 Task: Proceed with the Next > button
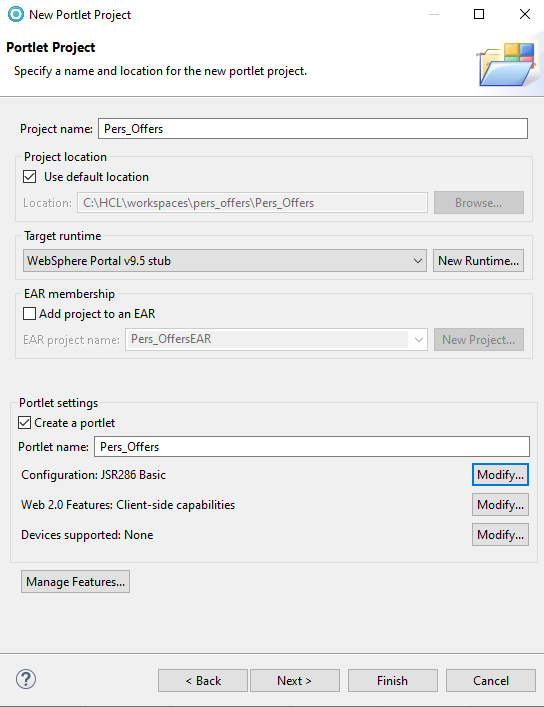(x=295, y=680)
